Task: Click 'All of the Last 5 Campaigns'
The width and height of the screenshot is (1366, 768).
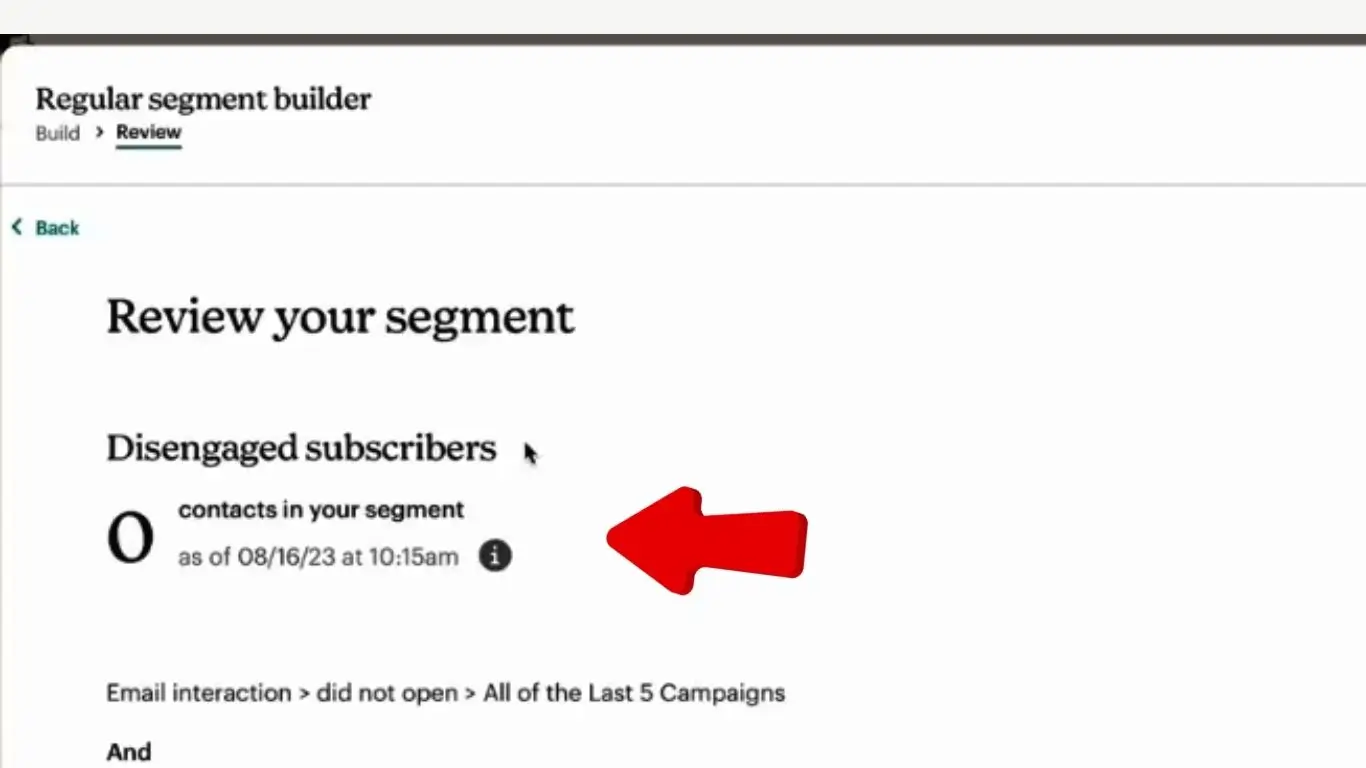Action: 634,693
